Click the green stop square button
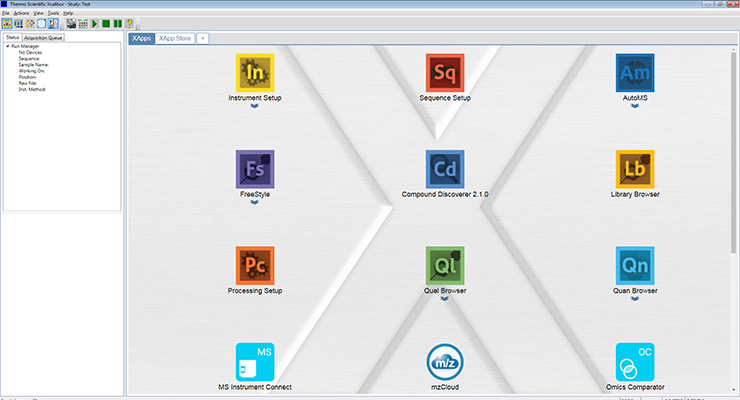Viewport: 740px width, 400px height. [106, 24]
